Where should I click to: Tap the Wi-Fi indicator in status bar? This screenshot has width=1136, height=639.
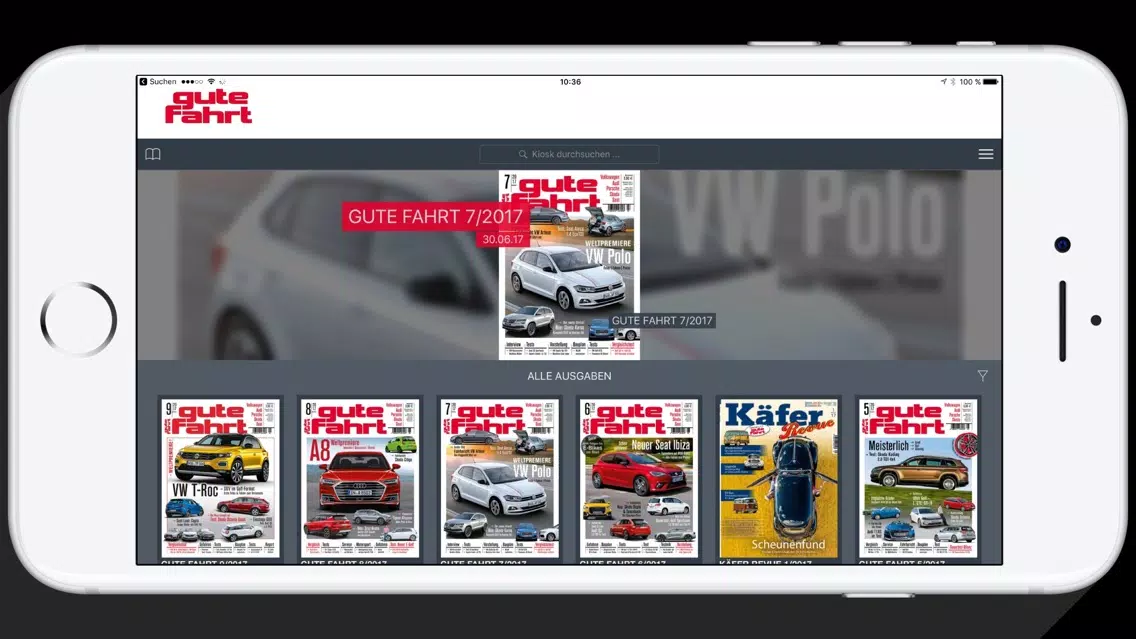pos(211,82)
